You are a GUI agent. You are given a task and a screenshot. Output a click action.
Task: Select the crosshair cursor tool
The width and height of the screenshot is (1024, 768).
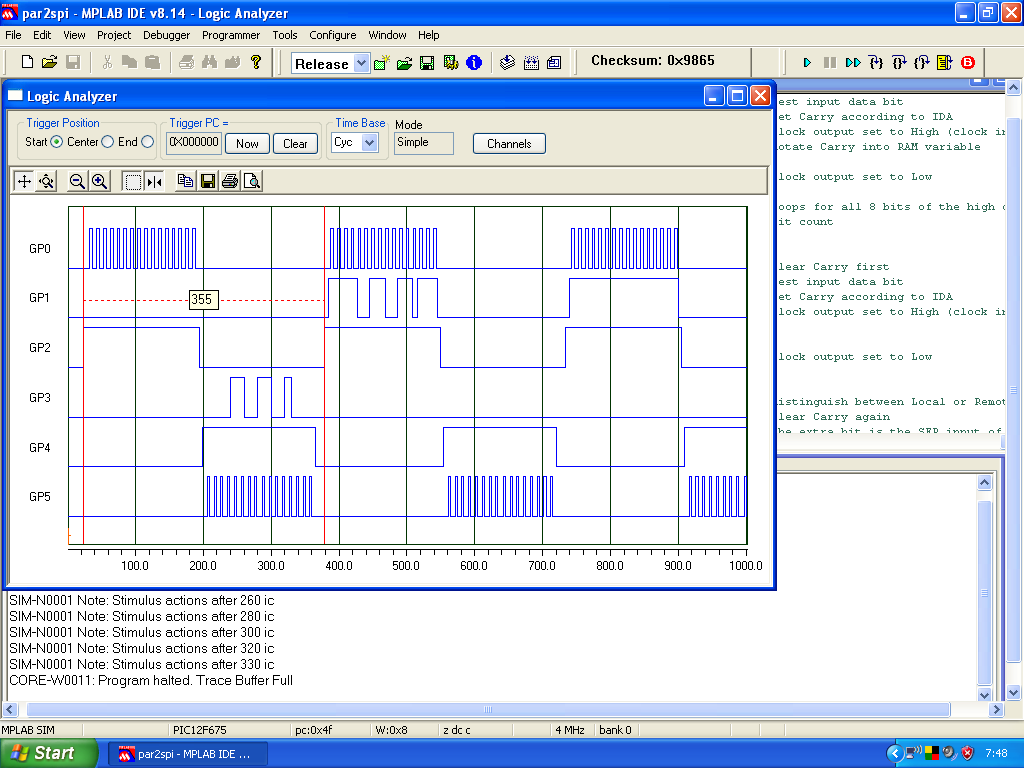(24, 181)
